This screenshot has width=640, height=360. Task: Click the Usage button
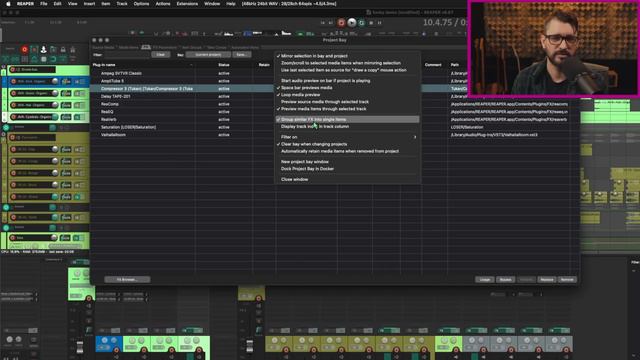(x=484, y=280)
